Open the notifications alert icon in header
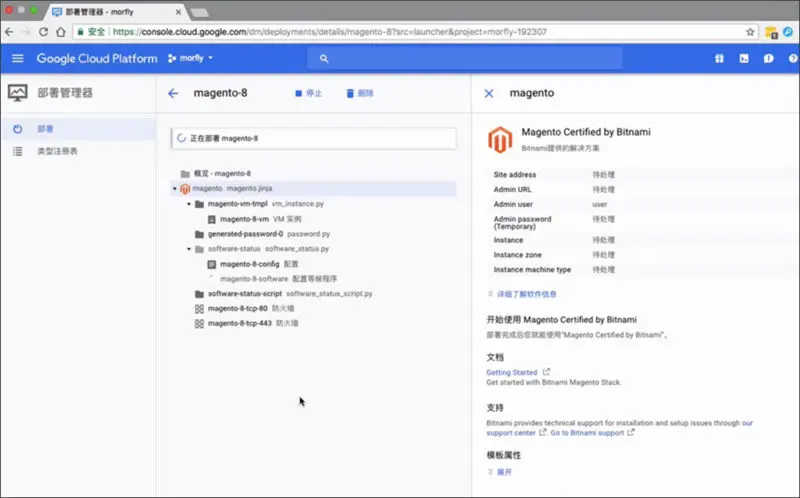The width and height of the screenshot is (800, 498). pos(768,59)
